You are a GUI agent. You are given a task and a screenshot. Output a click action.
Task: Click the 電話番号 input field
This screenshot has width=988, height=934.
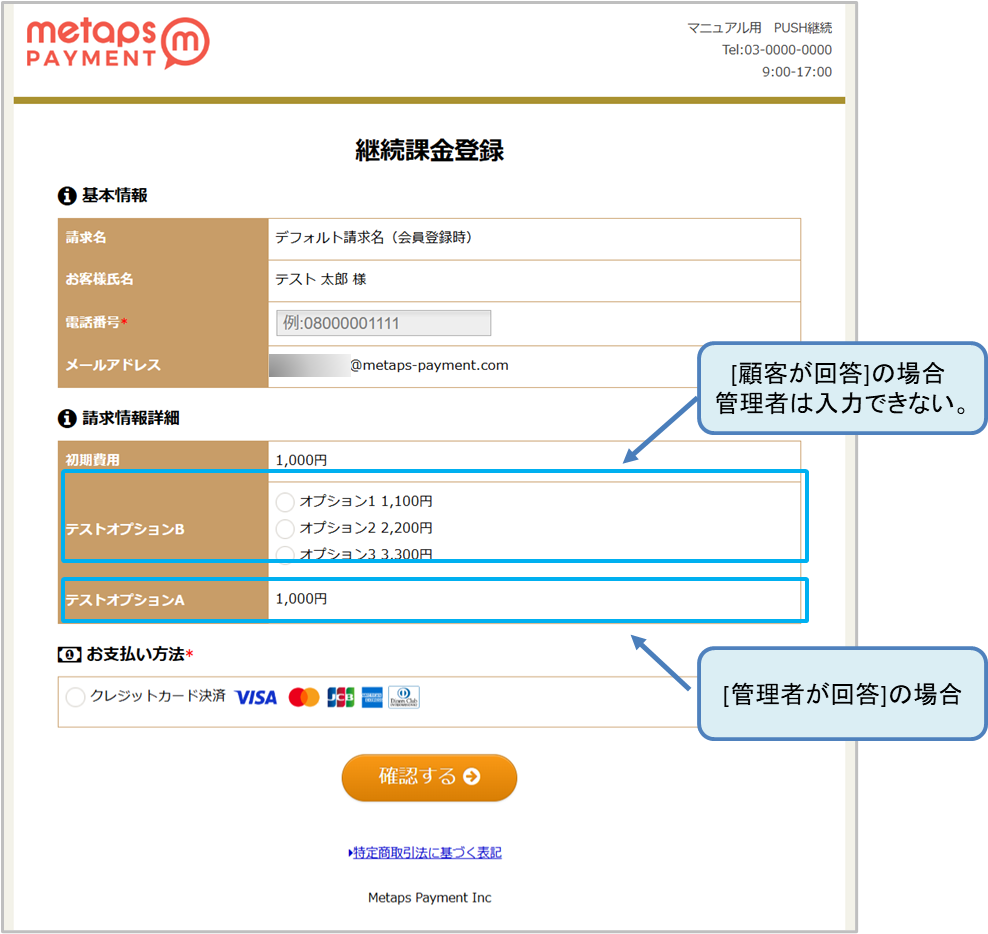383,323
